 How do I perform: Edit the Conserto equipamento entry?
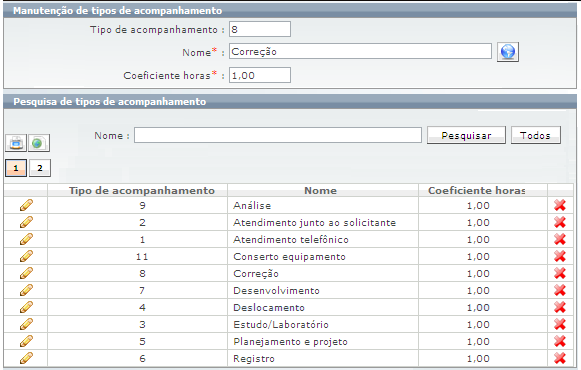click(x=26, y=256)
